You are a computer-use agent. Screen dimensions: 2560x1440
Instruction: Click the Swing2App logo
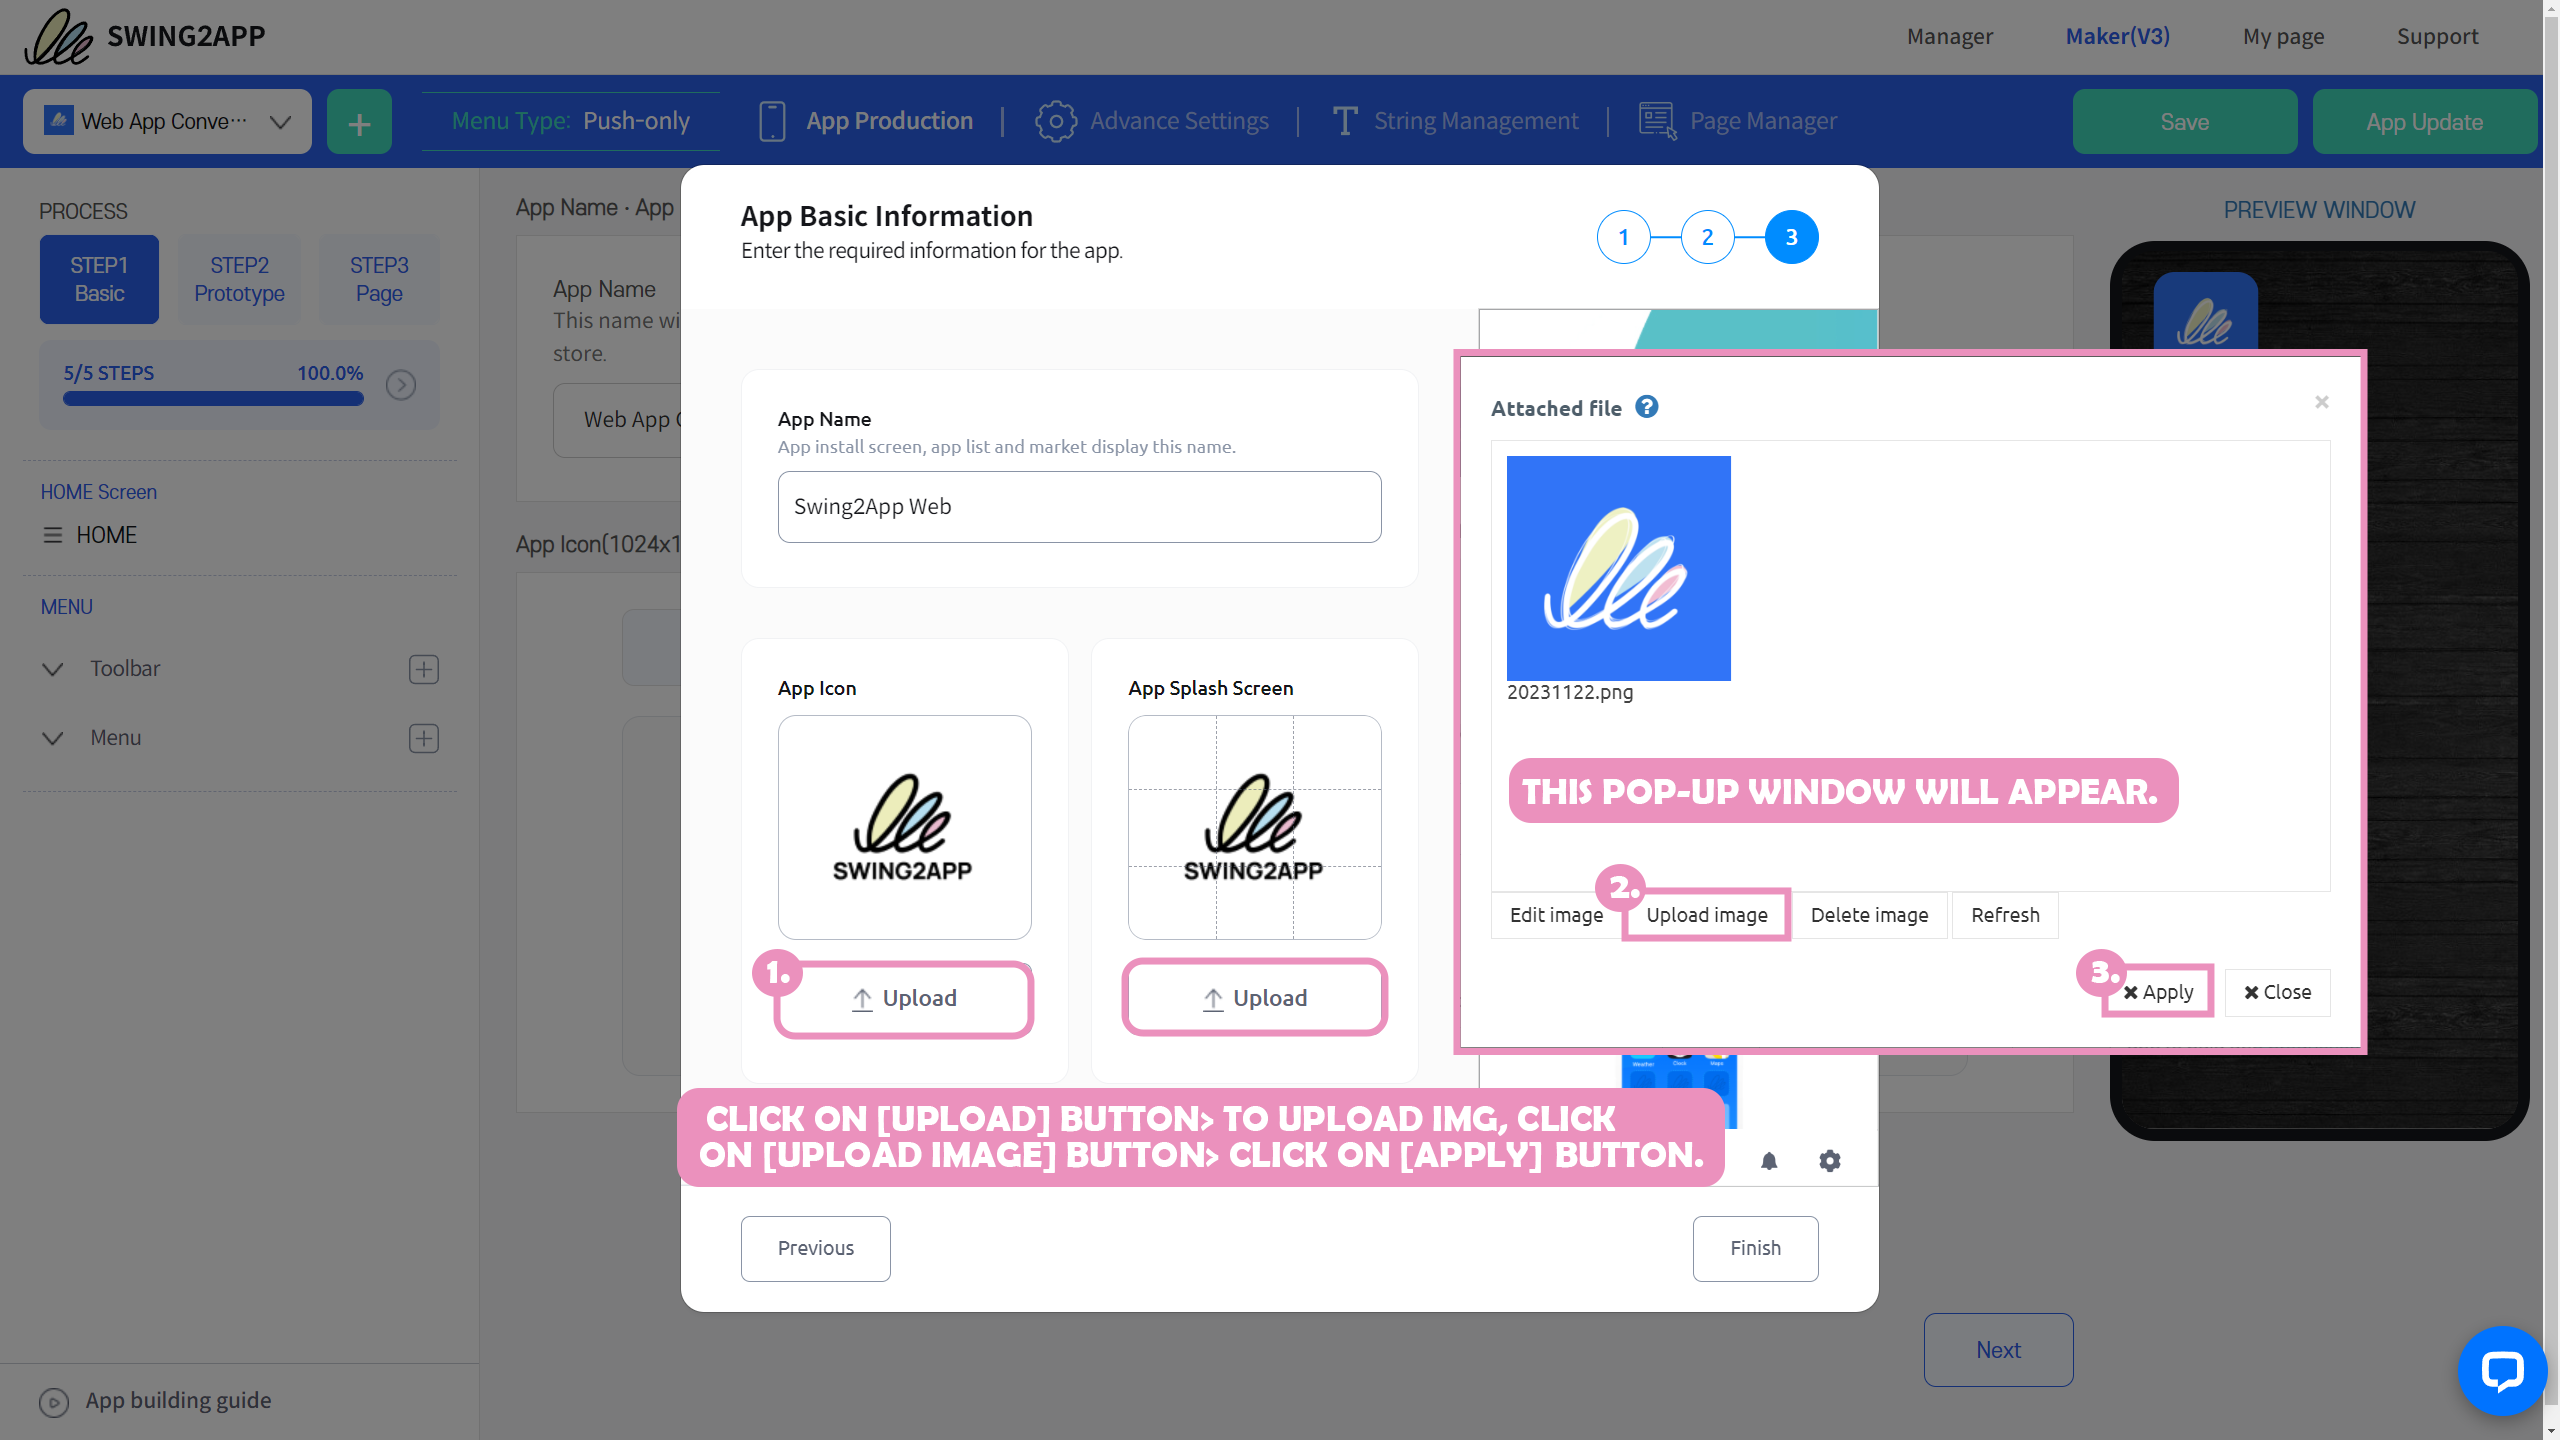[x=145, y=36]
